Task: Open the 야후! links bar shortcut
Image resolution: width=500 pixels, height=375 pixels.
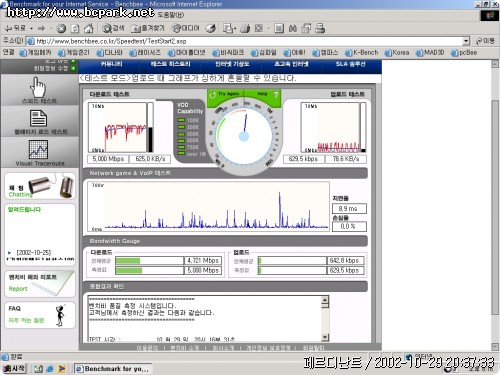Action: coord(294,53)
